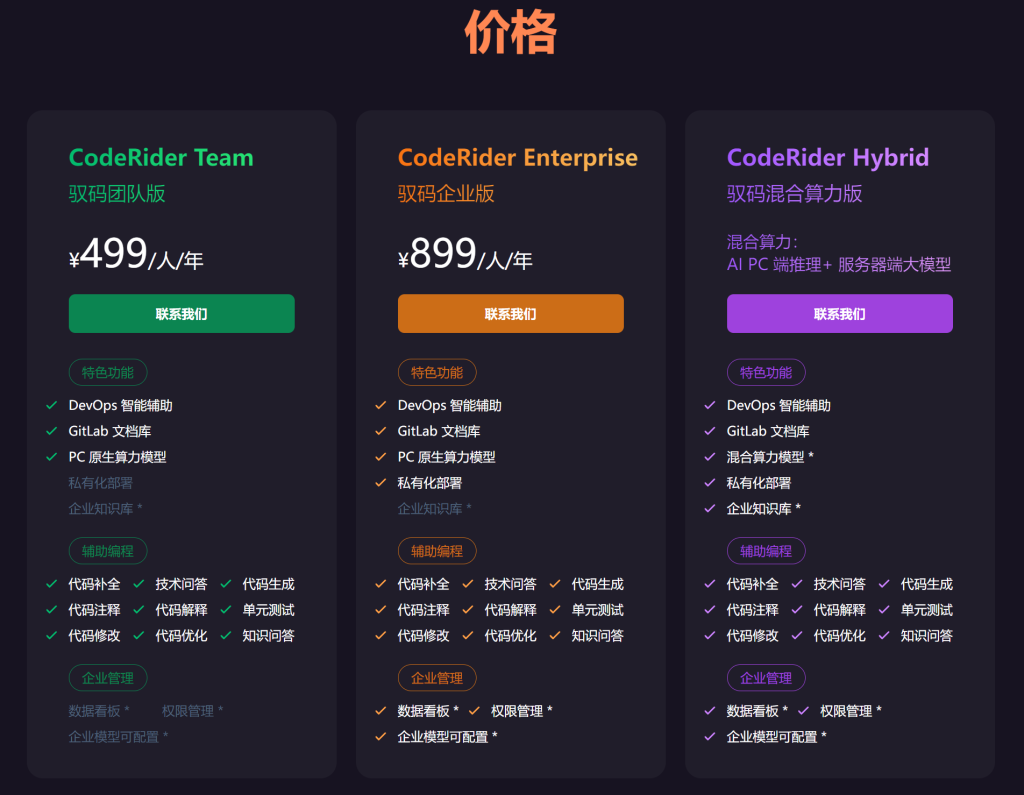The height and width of the screenshot is (795, 1024).
Task: Click orange checkmark beside 私有化部署
Action: pyautogui.click(x=381, y=483)
